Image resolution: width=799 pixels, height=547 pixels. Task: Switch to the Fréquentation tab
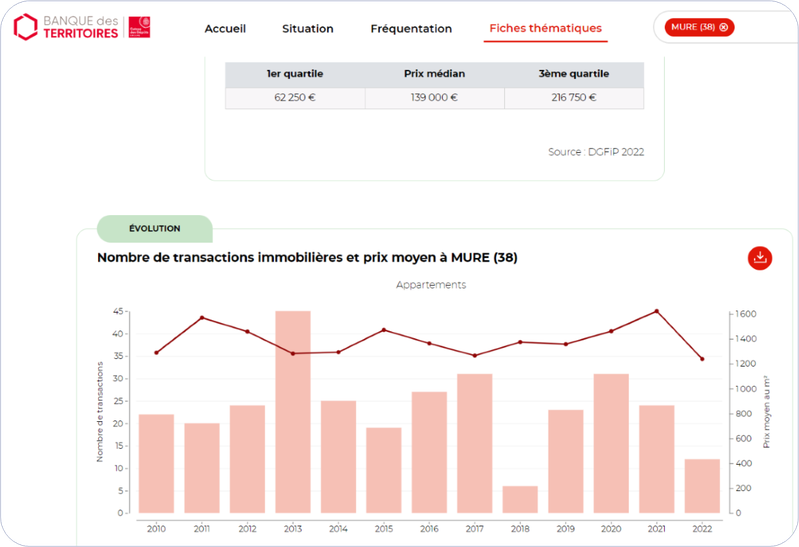pos(411,29)
